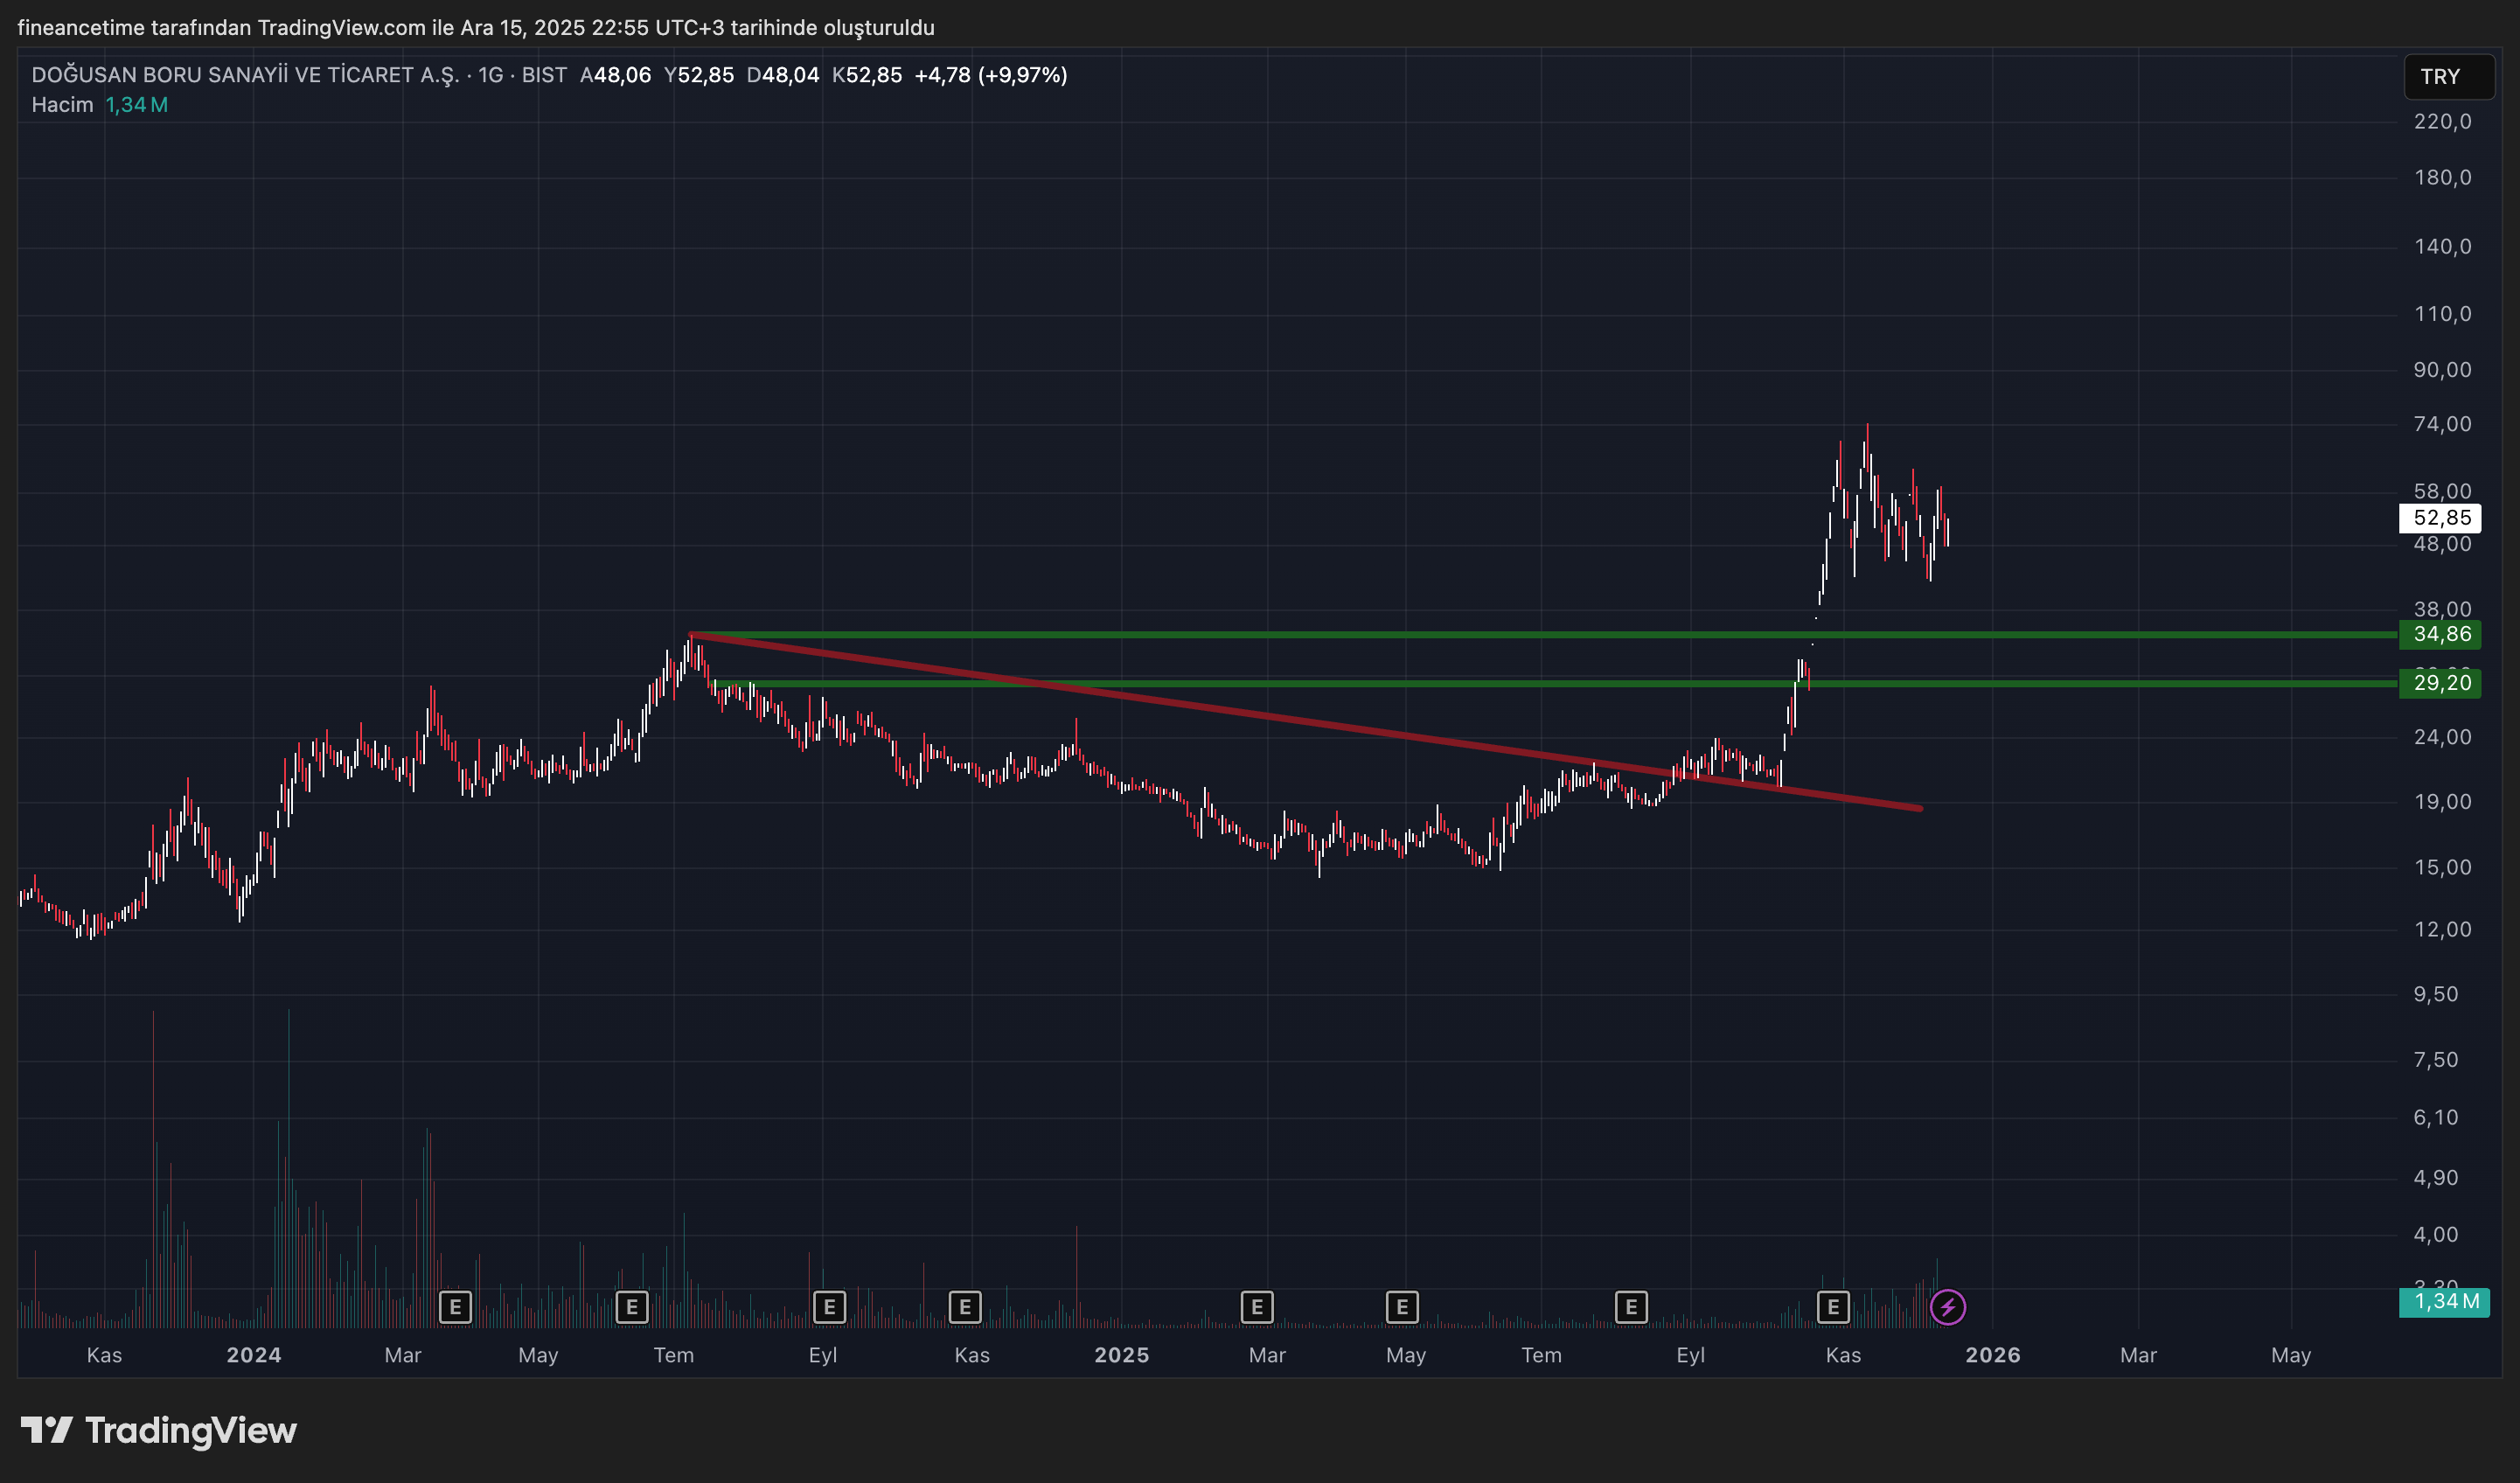
Task: Click the 52,85 current price label
Action: tap(2440, 518)
